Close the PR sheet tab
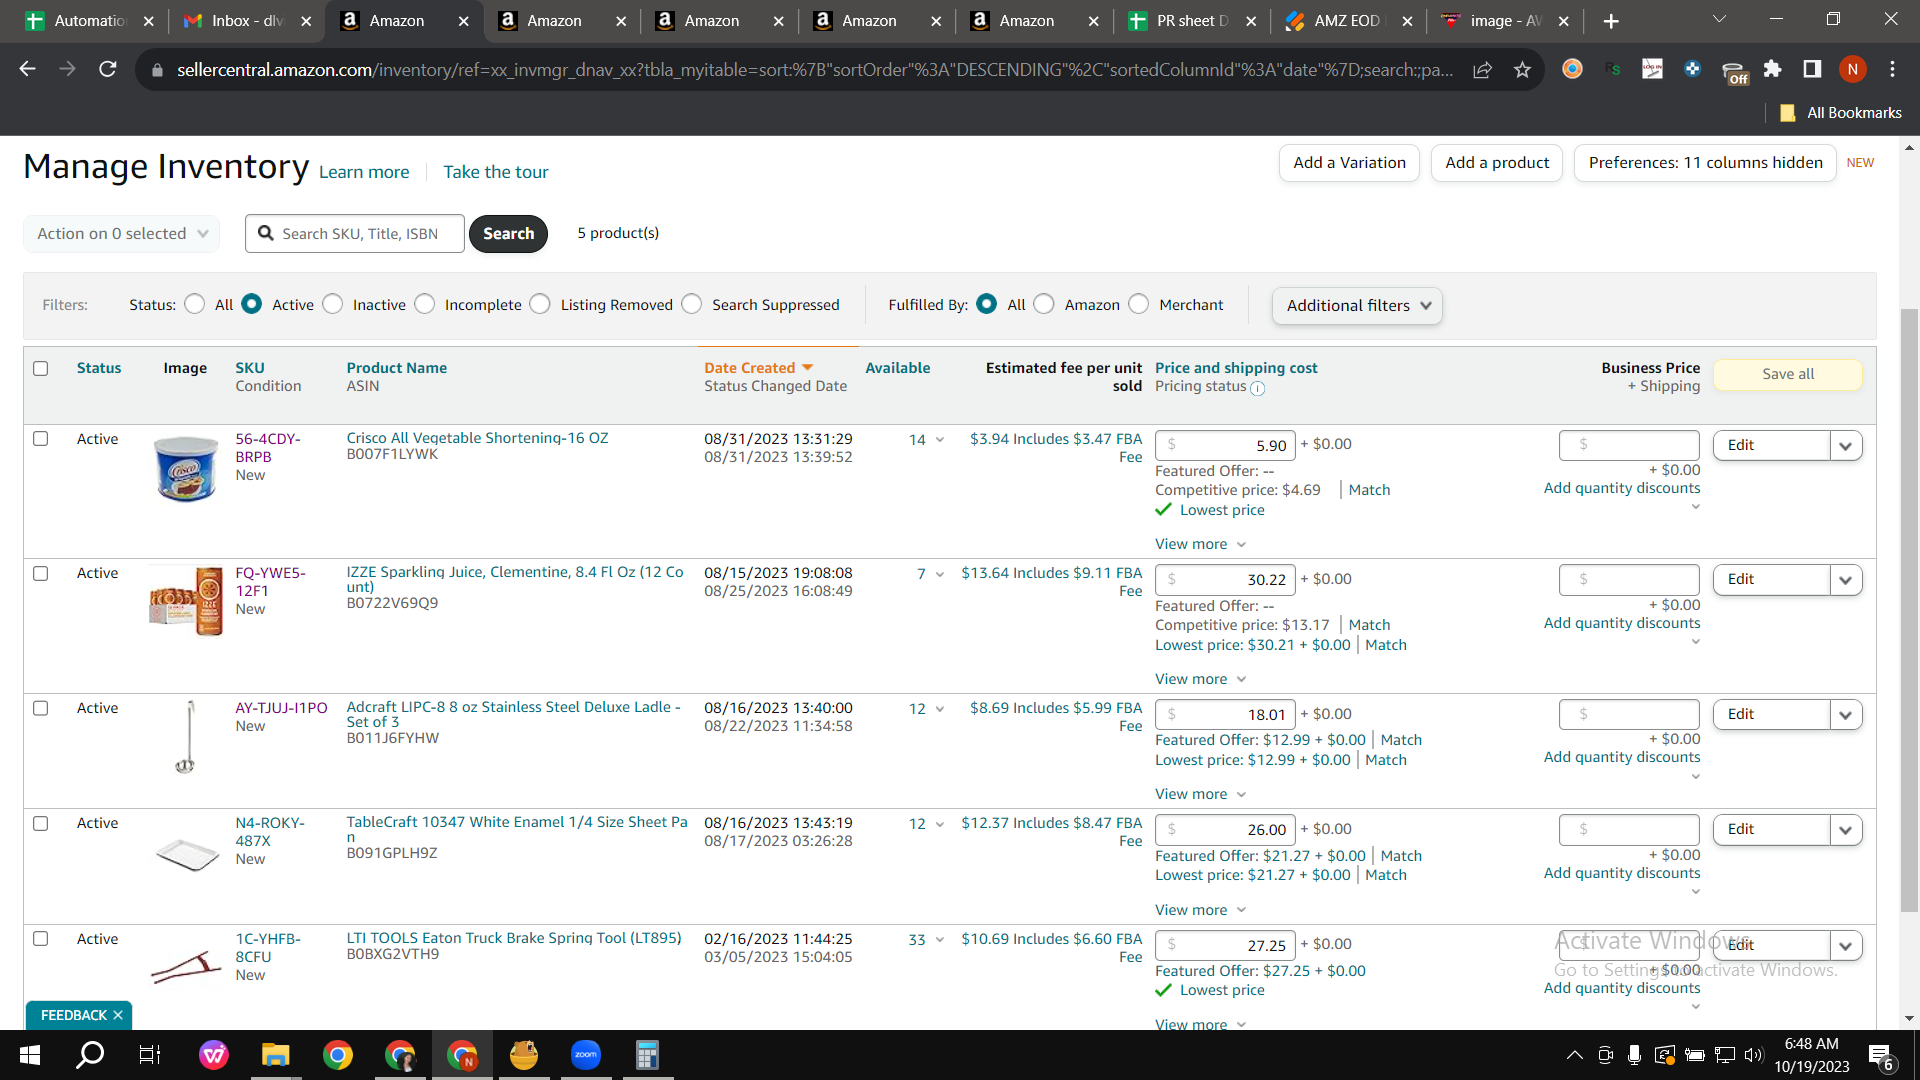The height and width of the screenshot is (1080, 1920). point(1251,21)
